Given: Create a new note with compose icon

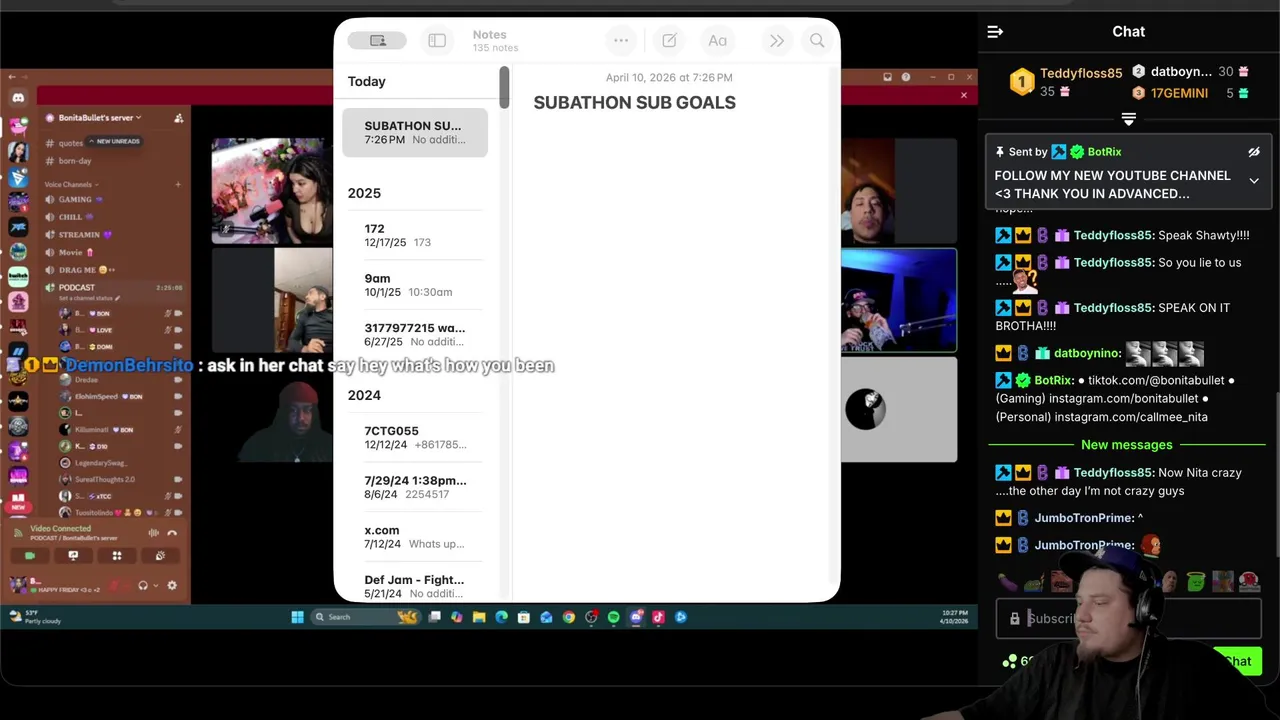Looking at the screenshot, I should click(669, 41).
